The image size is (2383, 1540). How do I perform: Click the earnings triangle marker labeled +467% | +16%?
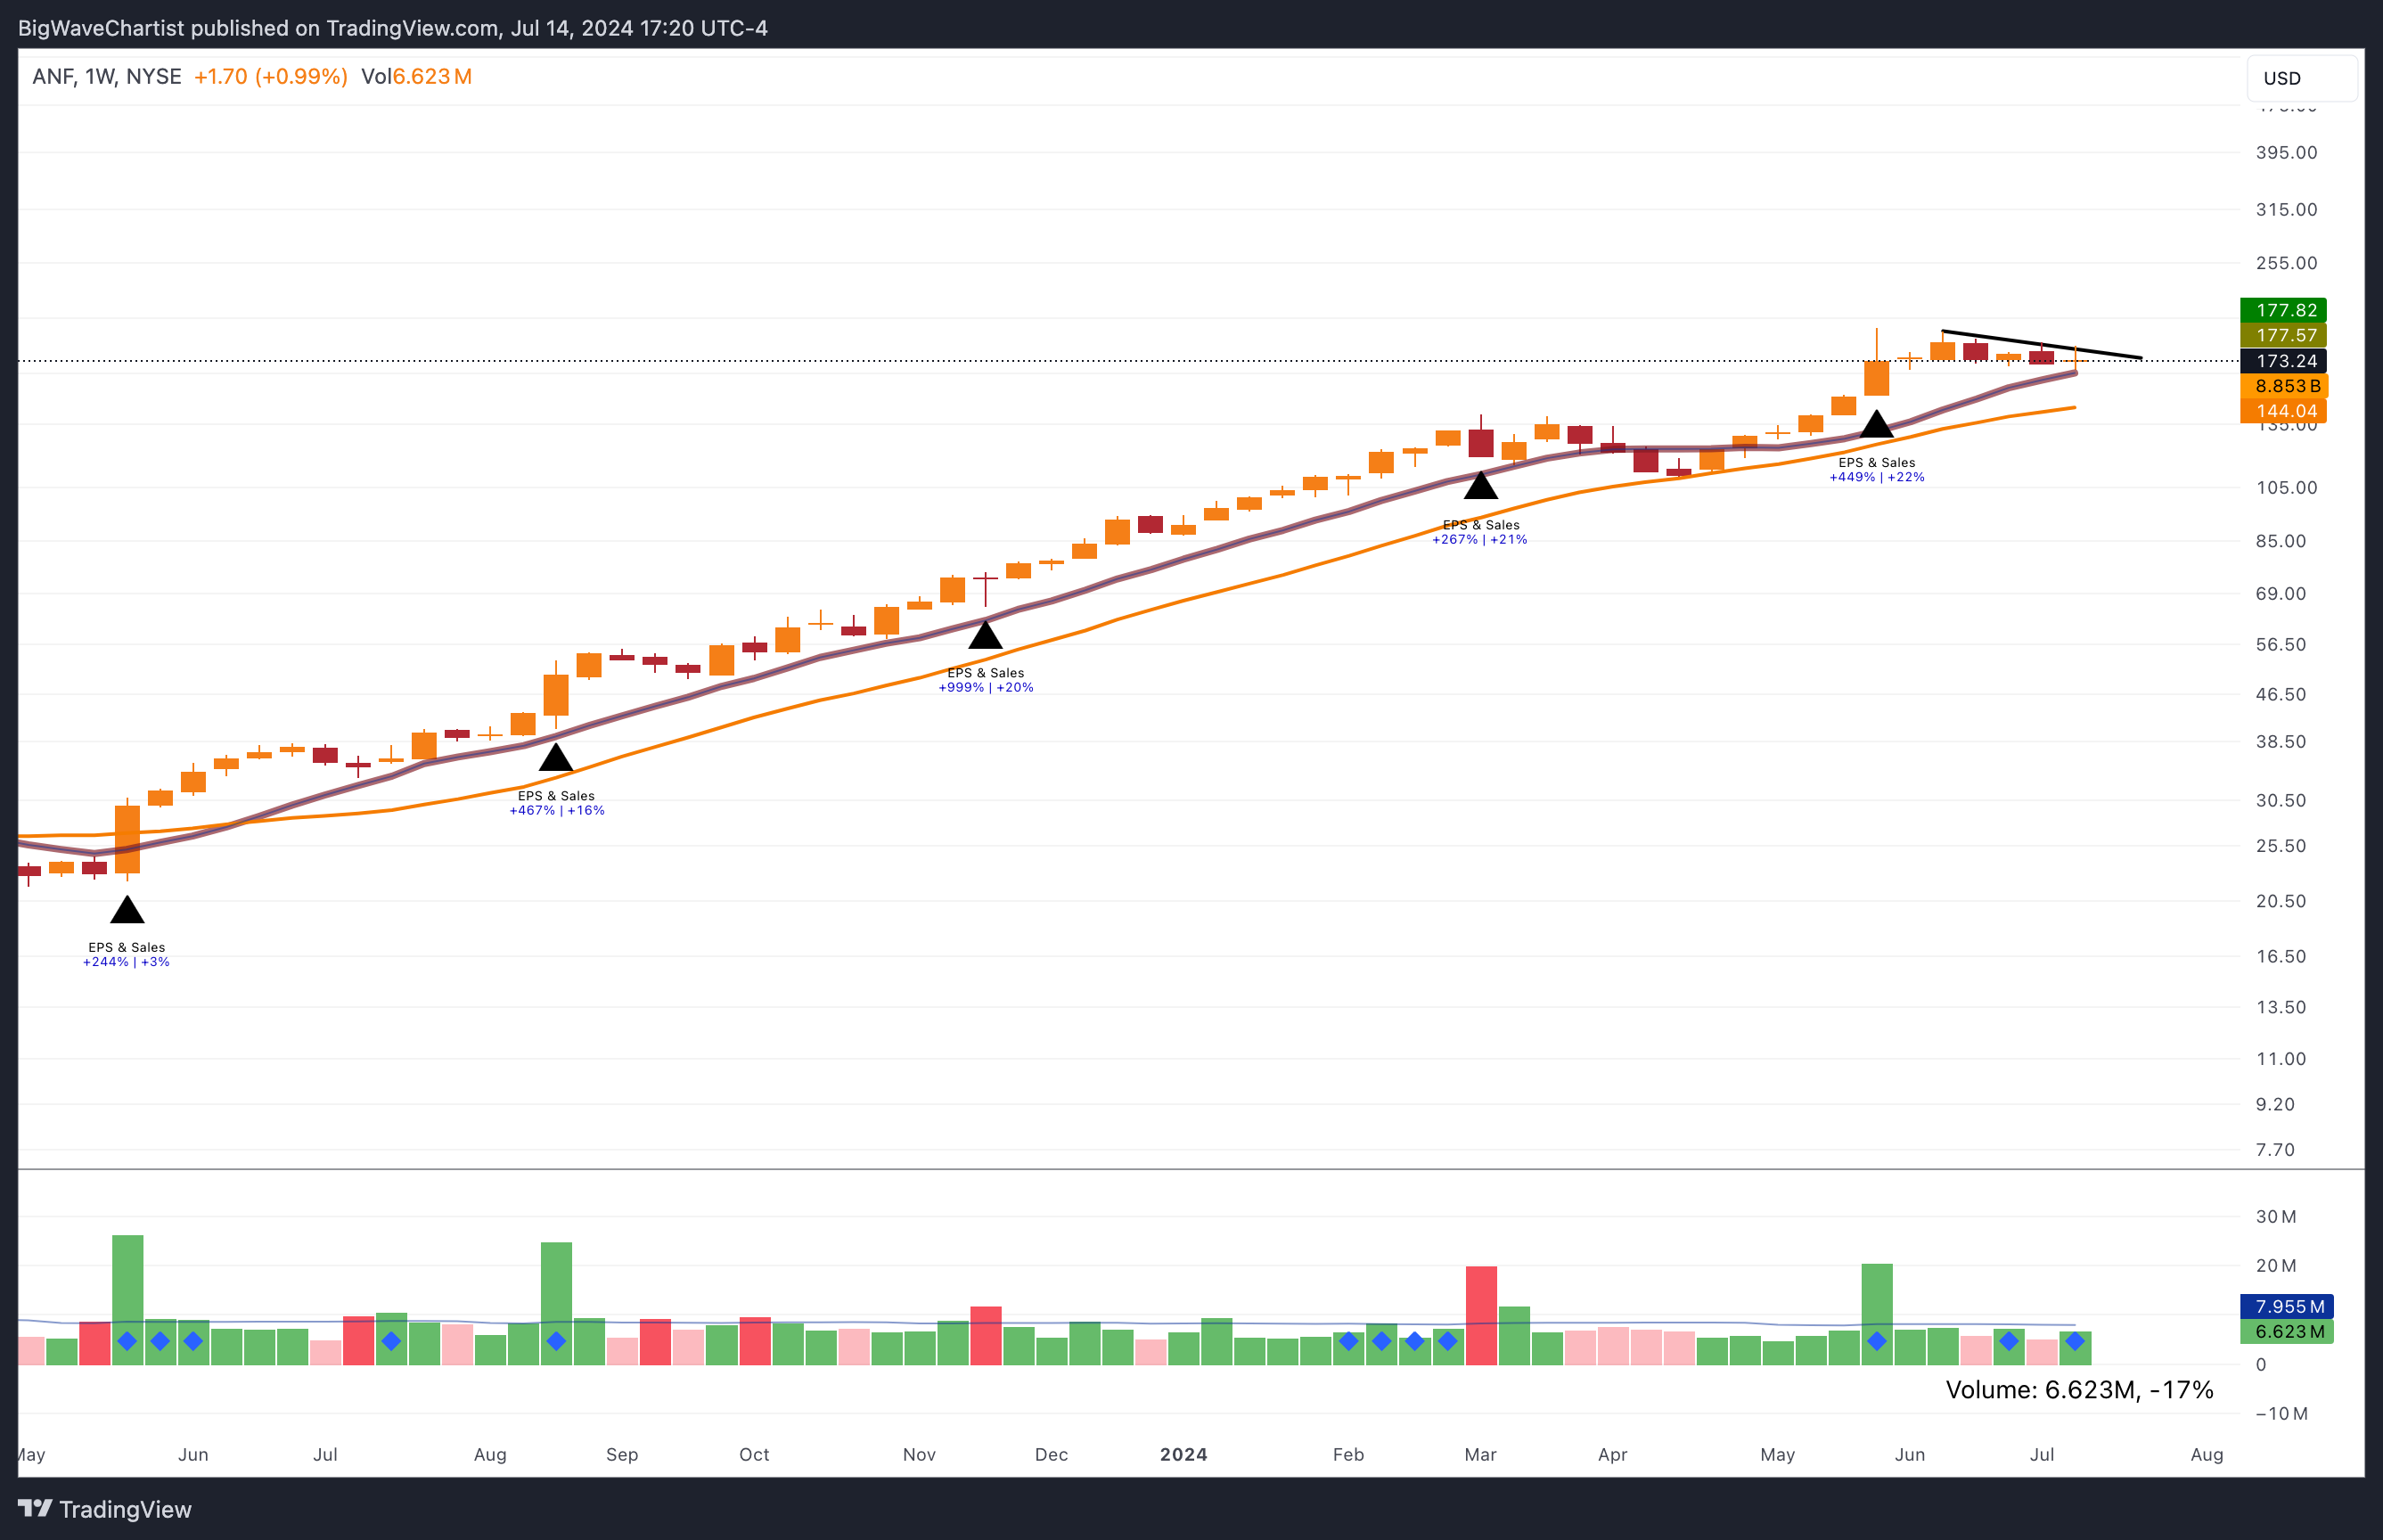556,759
